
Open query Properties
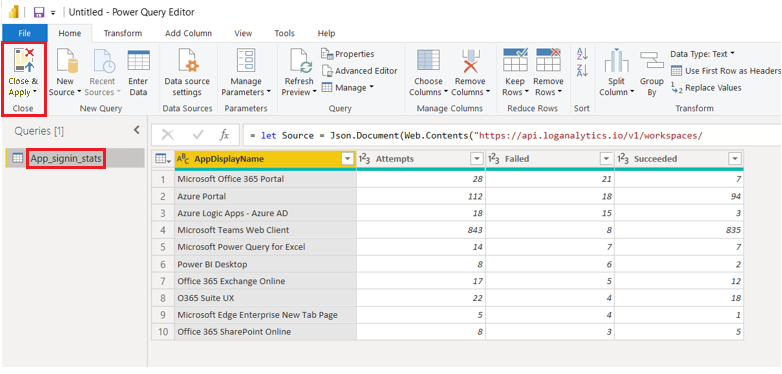point(348,54)
